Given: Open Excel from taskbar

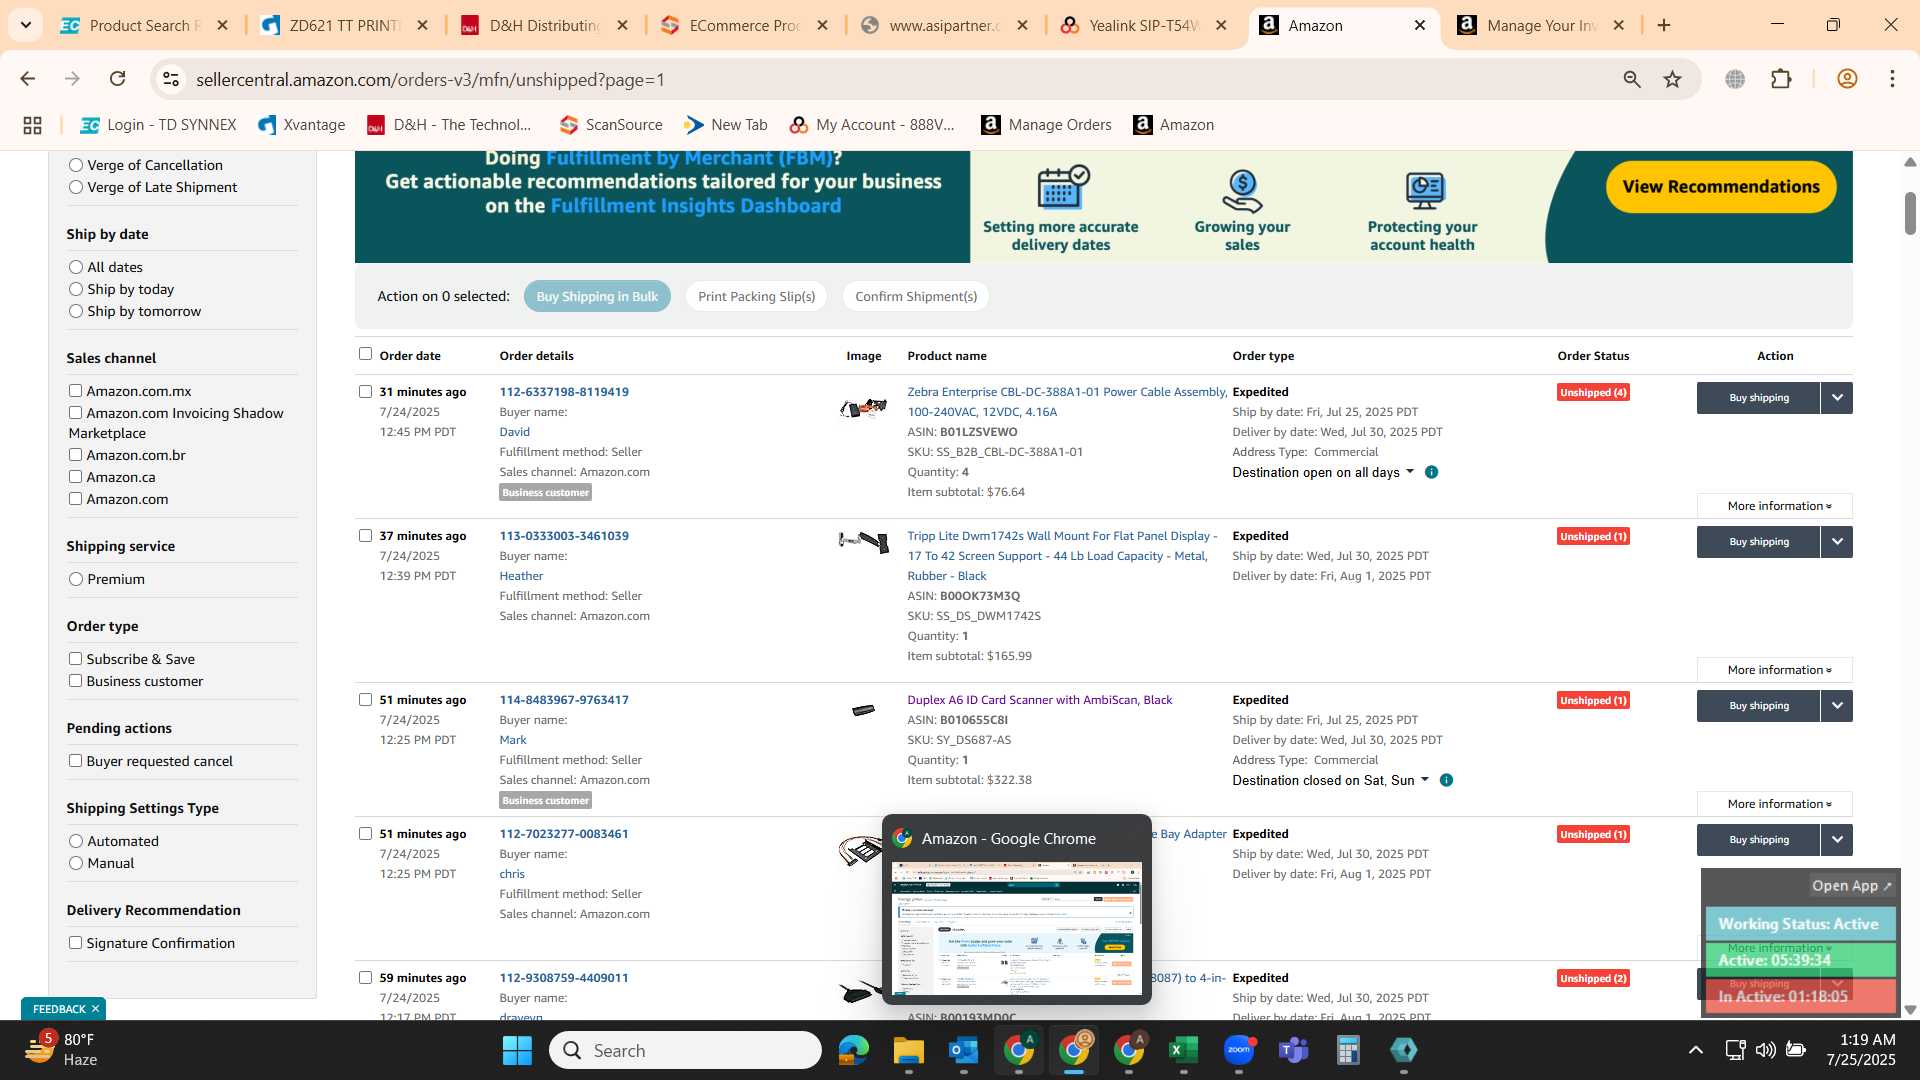Looking at the screenshot, I should (x=1183, y=1050).
